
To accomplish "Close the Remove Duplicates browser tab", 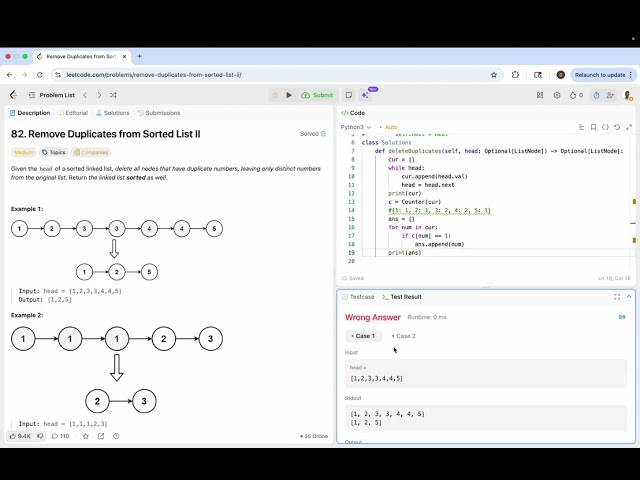I will pyautogui.click(x=124, y=56).
